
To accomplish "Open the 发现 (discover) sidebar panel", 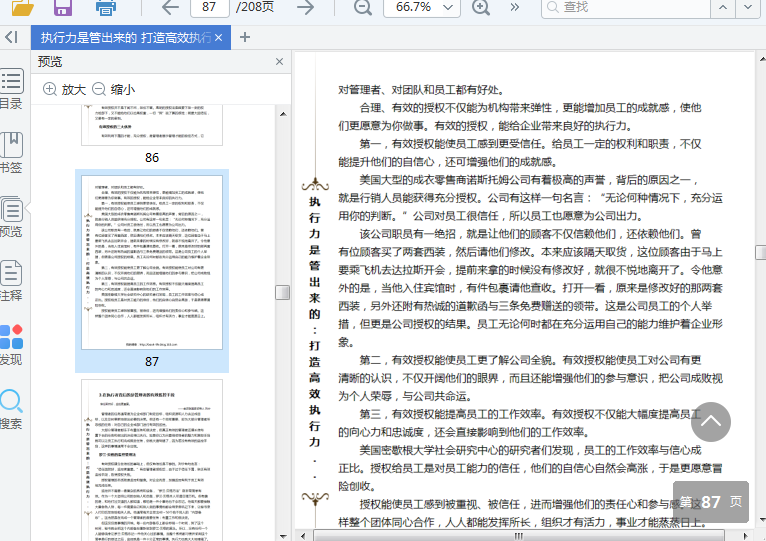I will click(11, 344).
